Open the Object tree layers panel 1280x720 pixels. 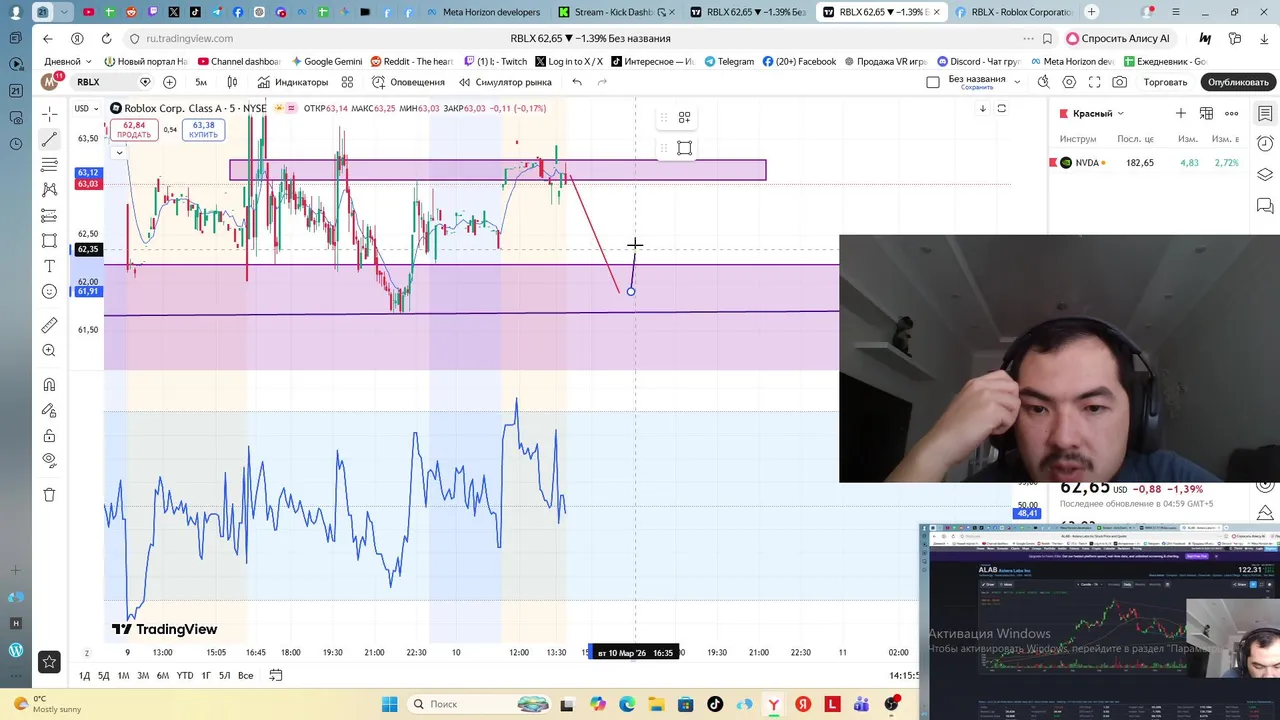(x=1265, y=174)
